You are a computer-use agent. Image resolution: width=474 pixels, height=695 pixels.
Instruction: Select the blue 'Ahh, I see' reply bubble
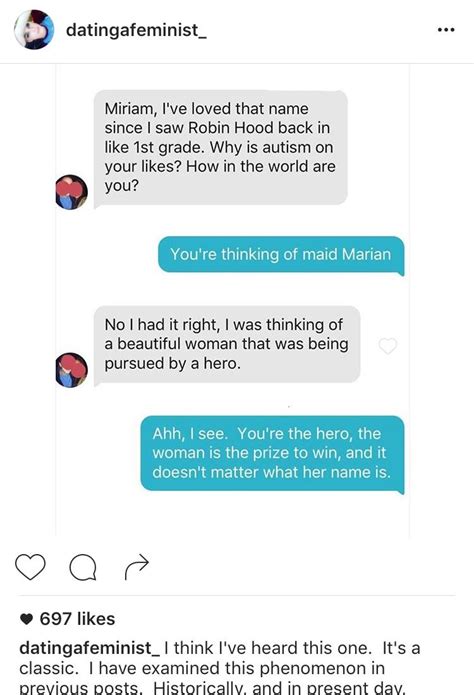tap(272, 453)
